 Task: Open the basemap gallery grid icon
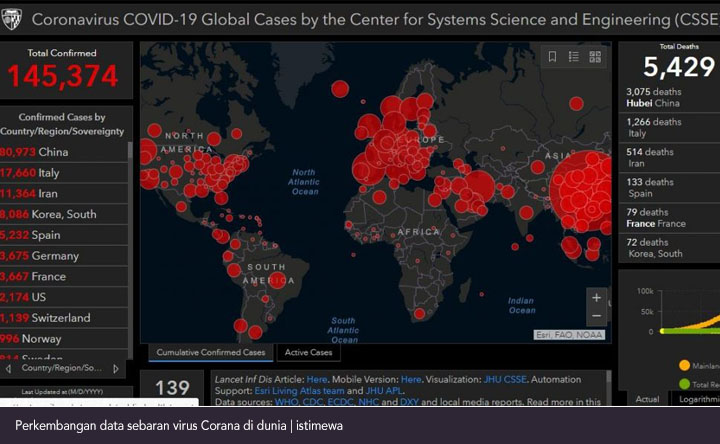coord(595,57)
